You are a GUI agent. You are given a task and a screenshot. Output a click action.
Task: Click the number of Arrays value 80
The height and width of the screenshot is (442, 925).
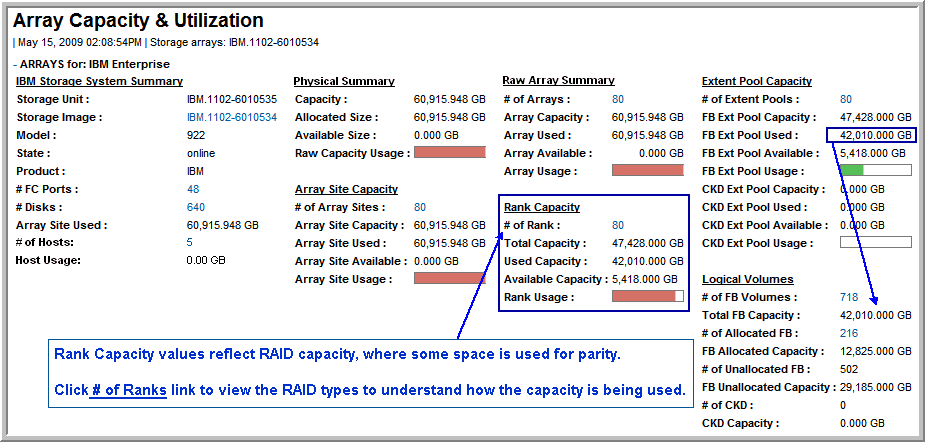coord(618,99)
